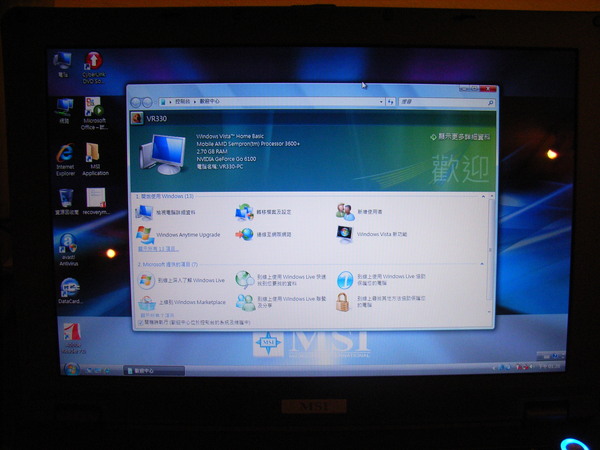The width and height of the screenshot is (600, 450).
Task: Click the Welcome Center taskbar button
Action: click(155, 370)
